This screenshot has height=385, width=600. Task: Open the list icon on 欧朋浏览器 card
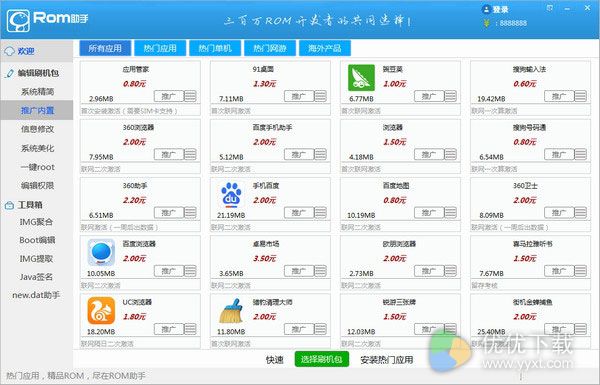(450, 271)
